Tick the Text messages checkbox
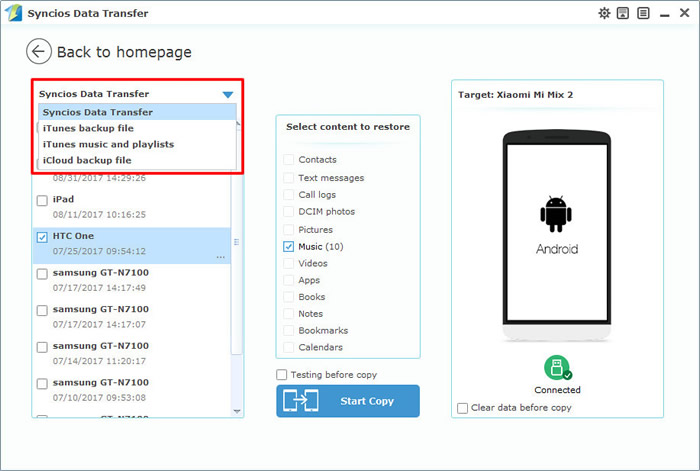 [288, 178]
